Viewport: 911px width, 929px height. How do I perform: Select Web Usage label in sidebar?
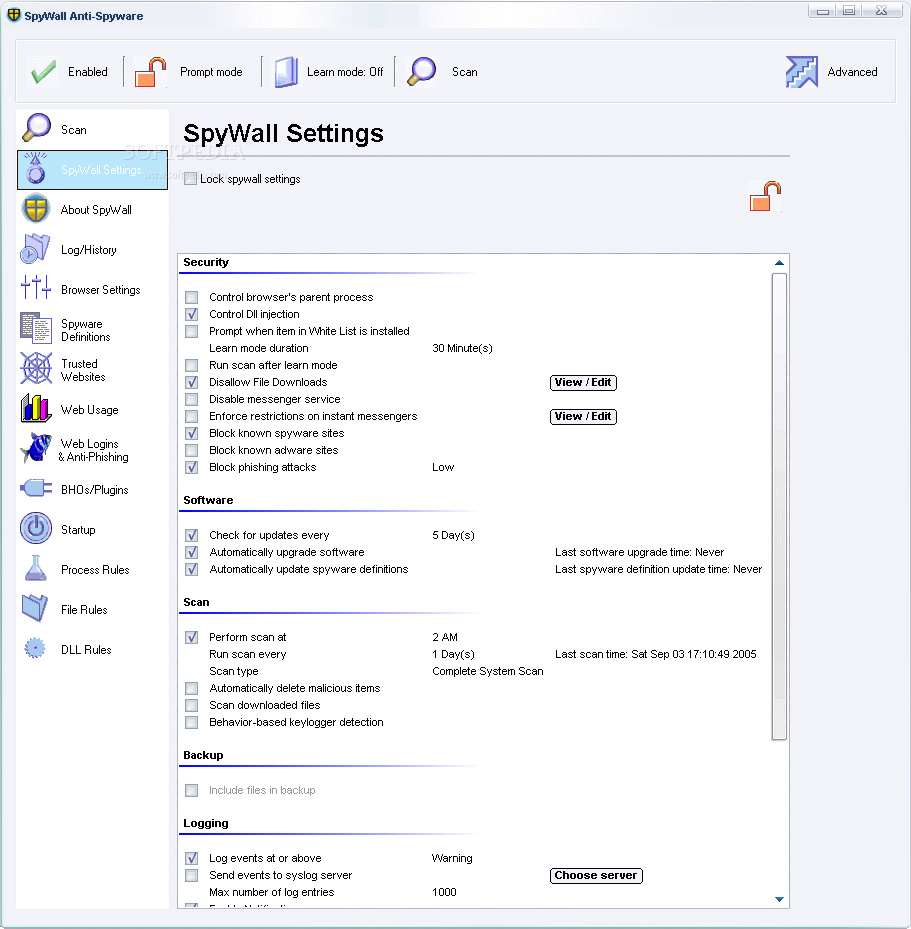89,410
